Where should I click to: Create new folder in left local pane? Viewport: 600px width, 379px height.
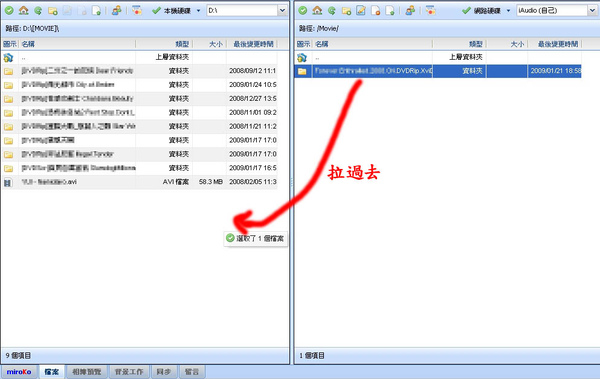click(x=53, y=11)
